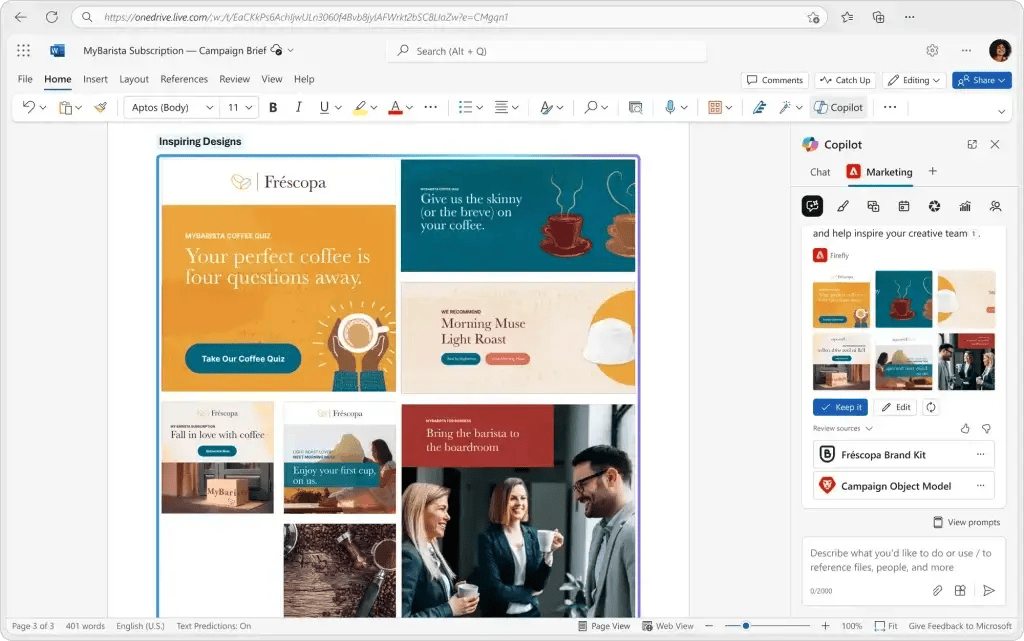This screenshot has width=1024, height=641.
Task: Click the regenerate icon beside Edit
Action: [931, 407]
